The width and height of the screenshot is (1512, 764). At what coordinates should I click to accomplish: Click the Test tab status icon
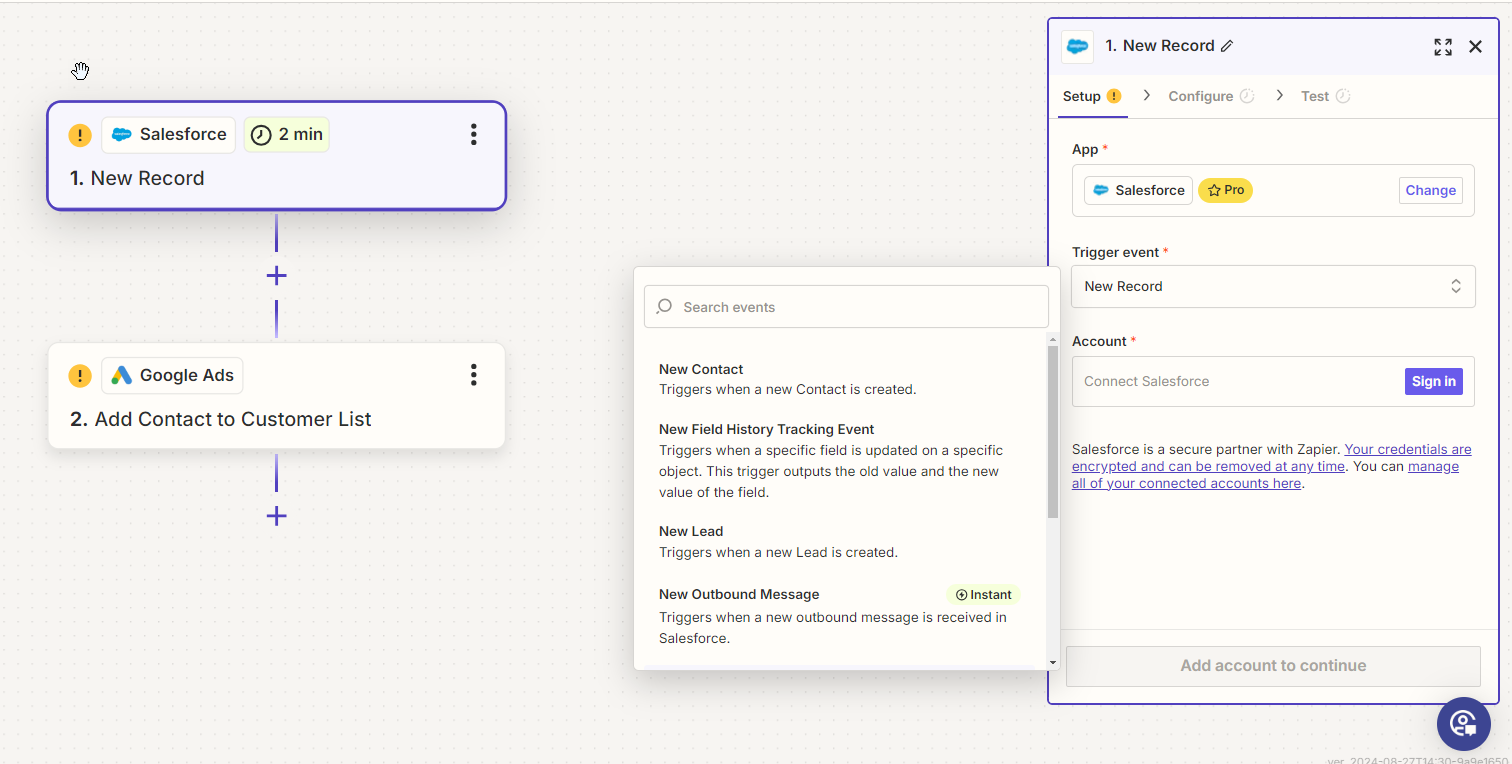[x=1343, y=96]
